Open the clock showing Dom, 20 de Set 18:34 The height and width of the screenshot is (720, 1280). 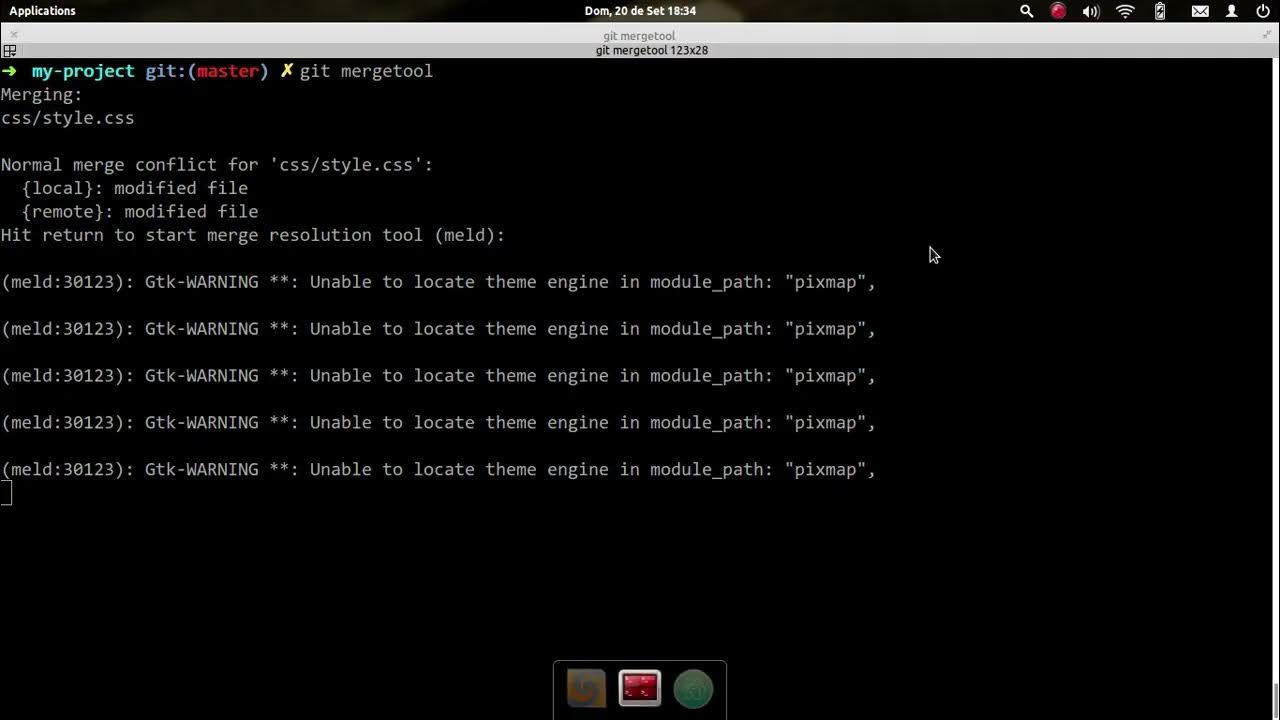pos(640,11)
